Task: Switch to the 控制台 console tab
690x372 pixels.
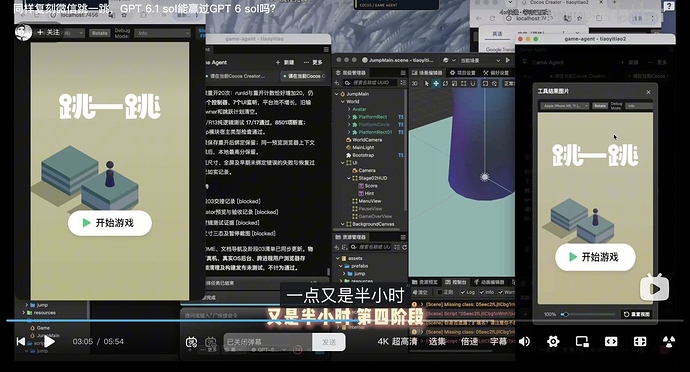Action: click(456, 282)
